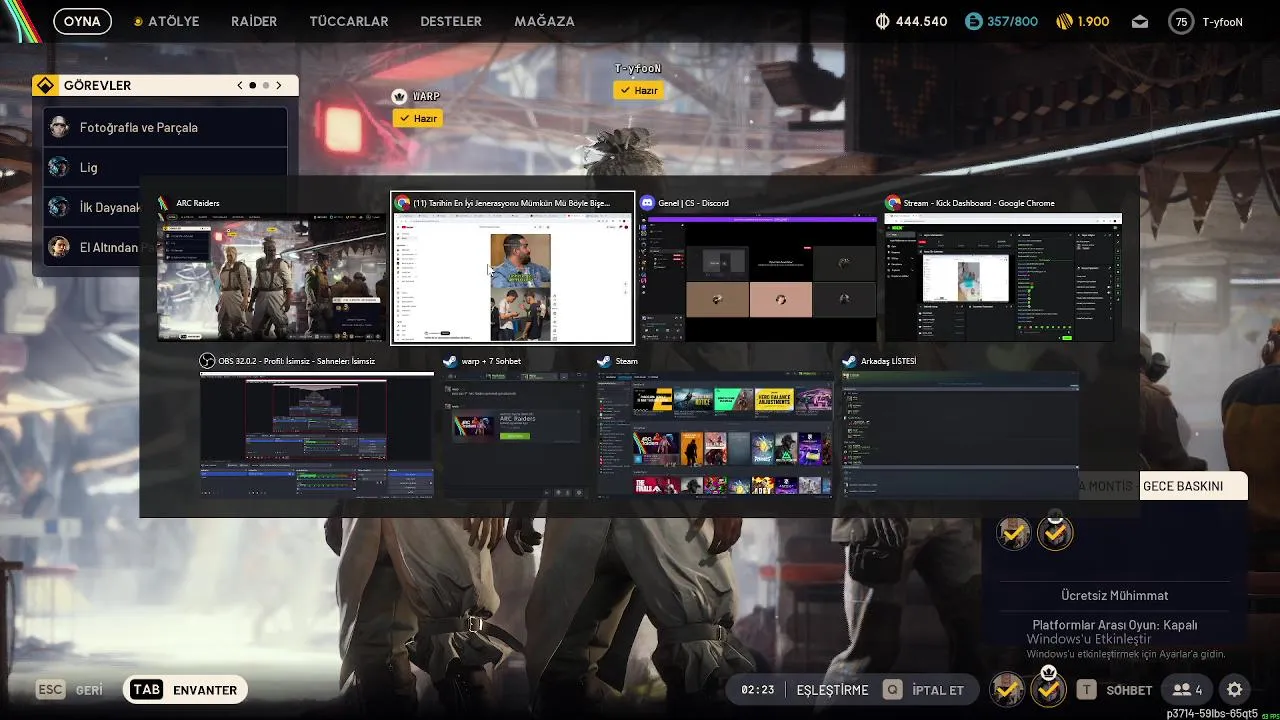Switch to the 'warp + 7 Sohbet' window
The width and height of the screenshot is (1280, 720).
pyautogui.click(x=515, y=435)
